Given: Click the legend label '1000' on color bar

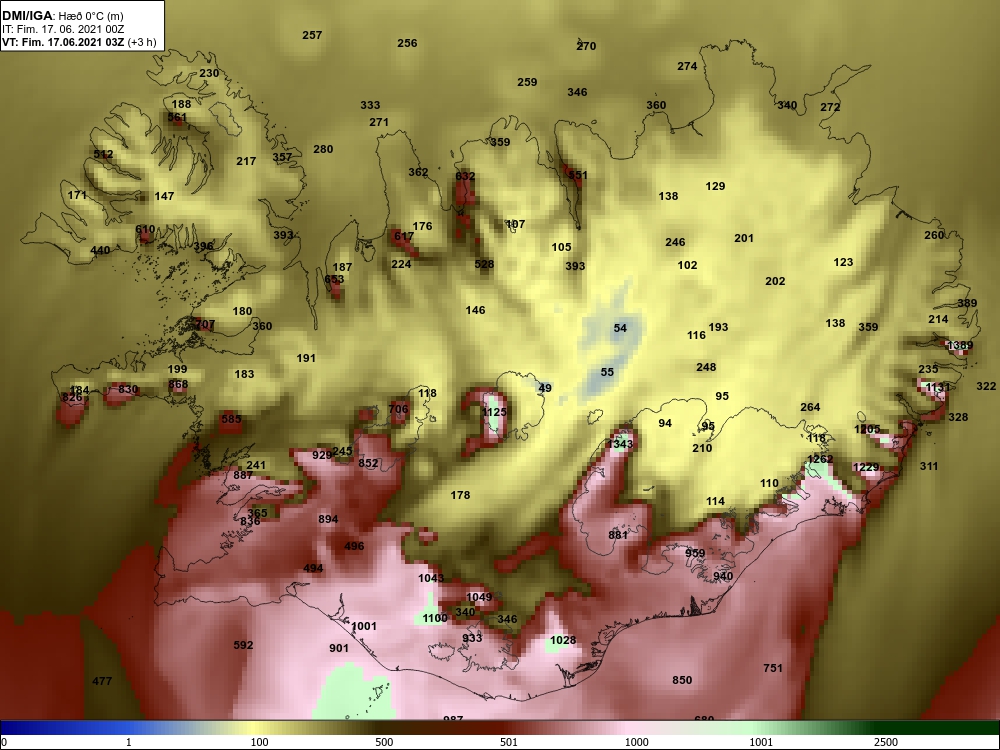Looking at the screenshot, I should 636,742.
